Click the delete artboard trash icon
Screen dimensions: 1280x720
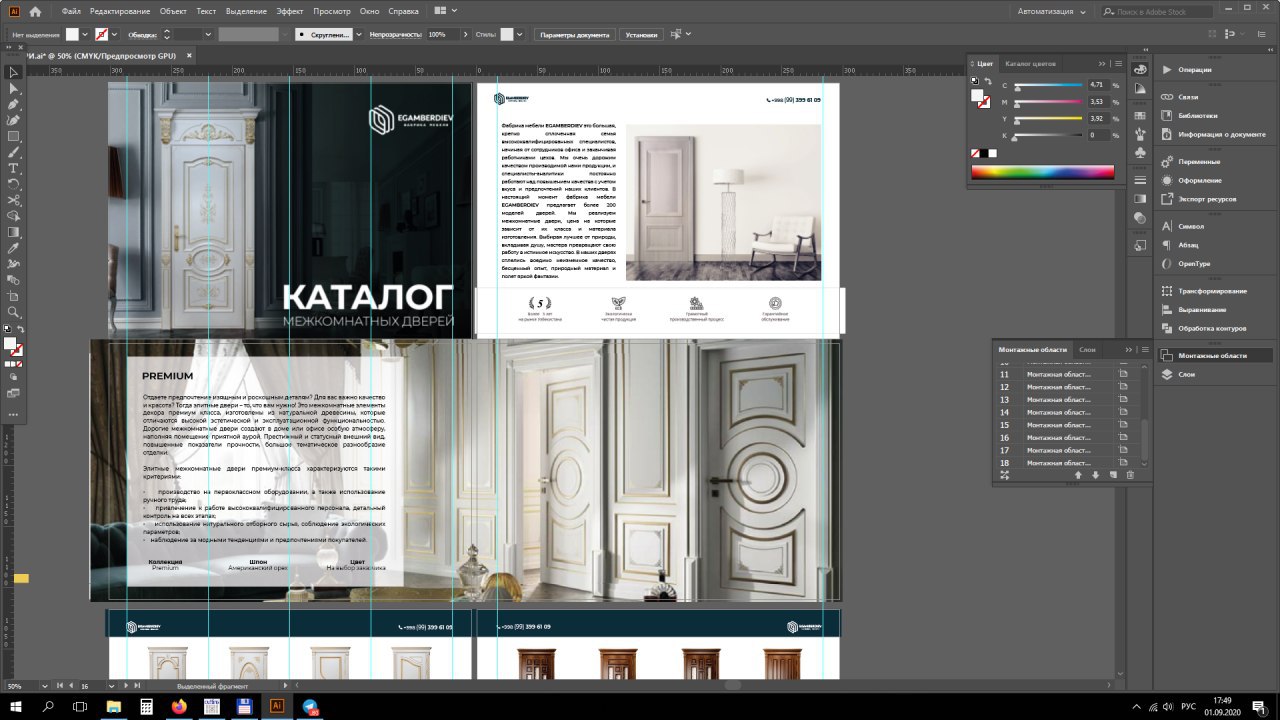point(1130,475)
